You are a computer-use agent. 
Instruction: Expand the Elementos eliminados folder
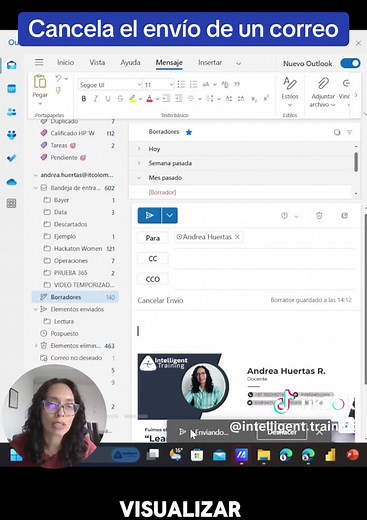36,346
